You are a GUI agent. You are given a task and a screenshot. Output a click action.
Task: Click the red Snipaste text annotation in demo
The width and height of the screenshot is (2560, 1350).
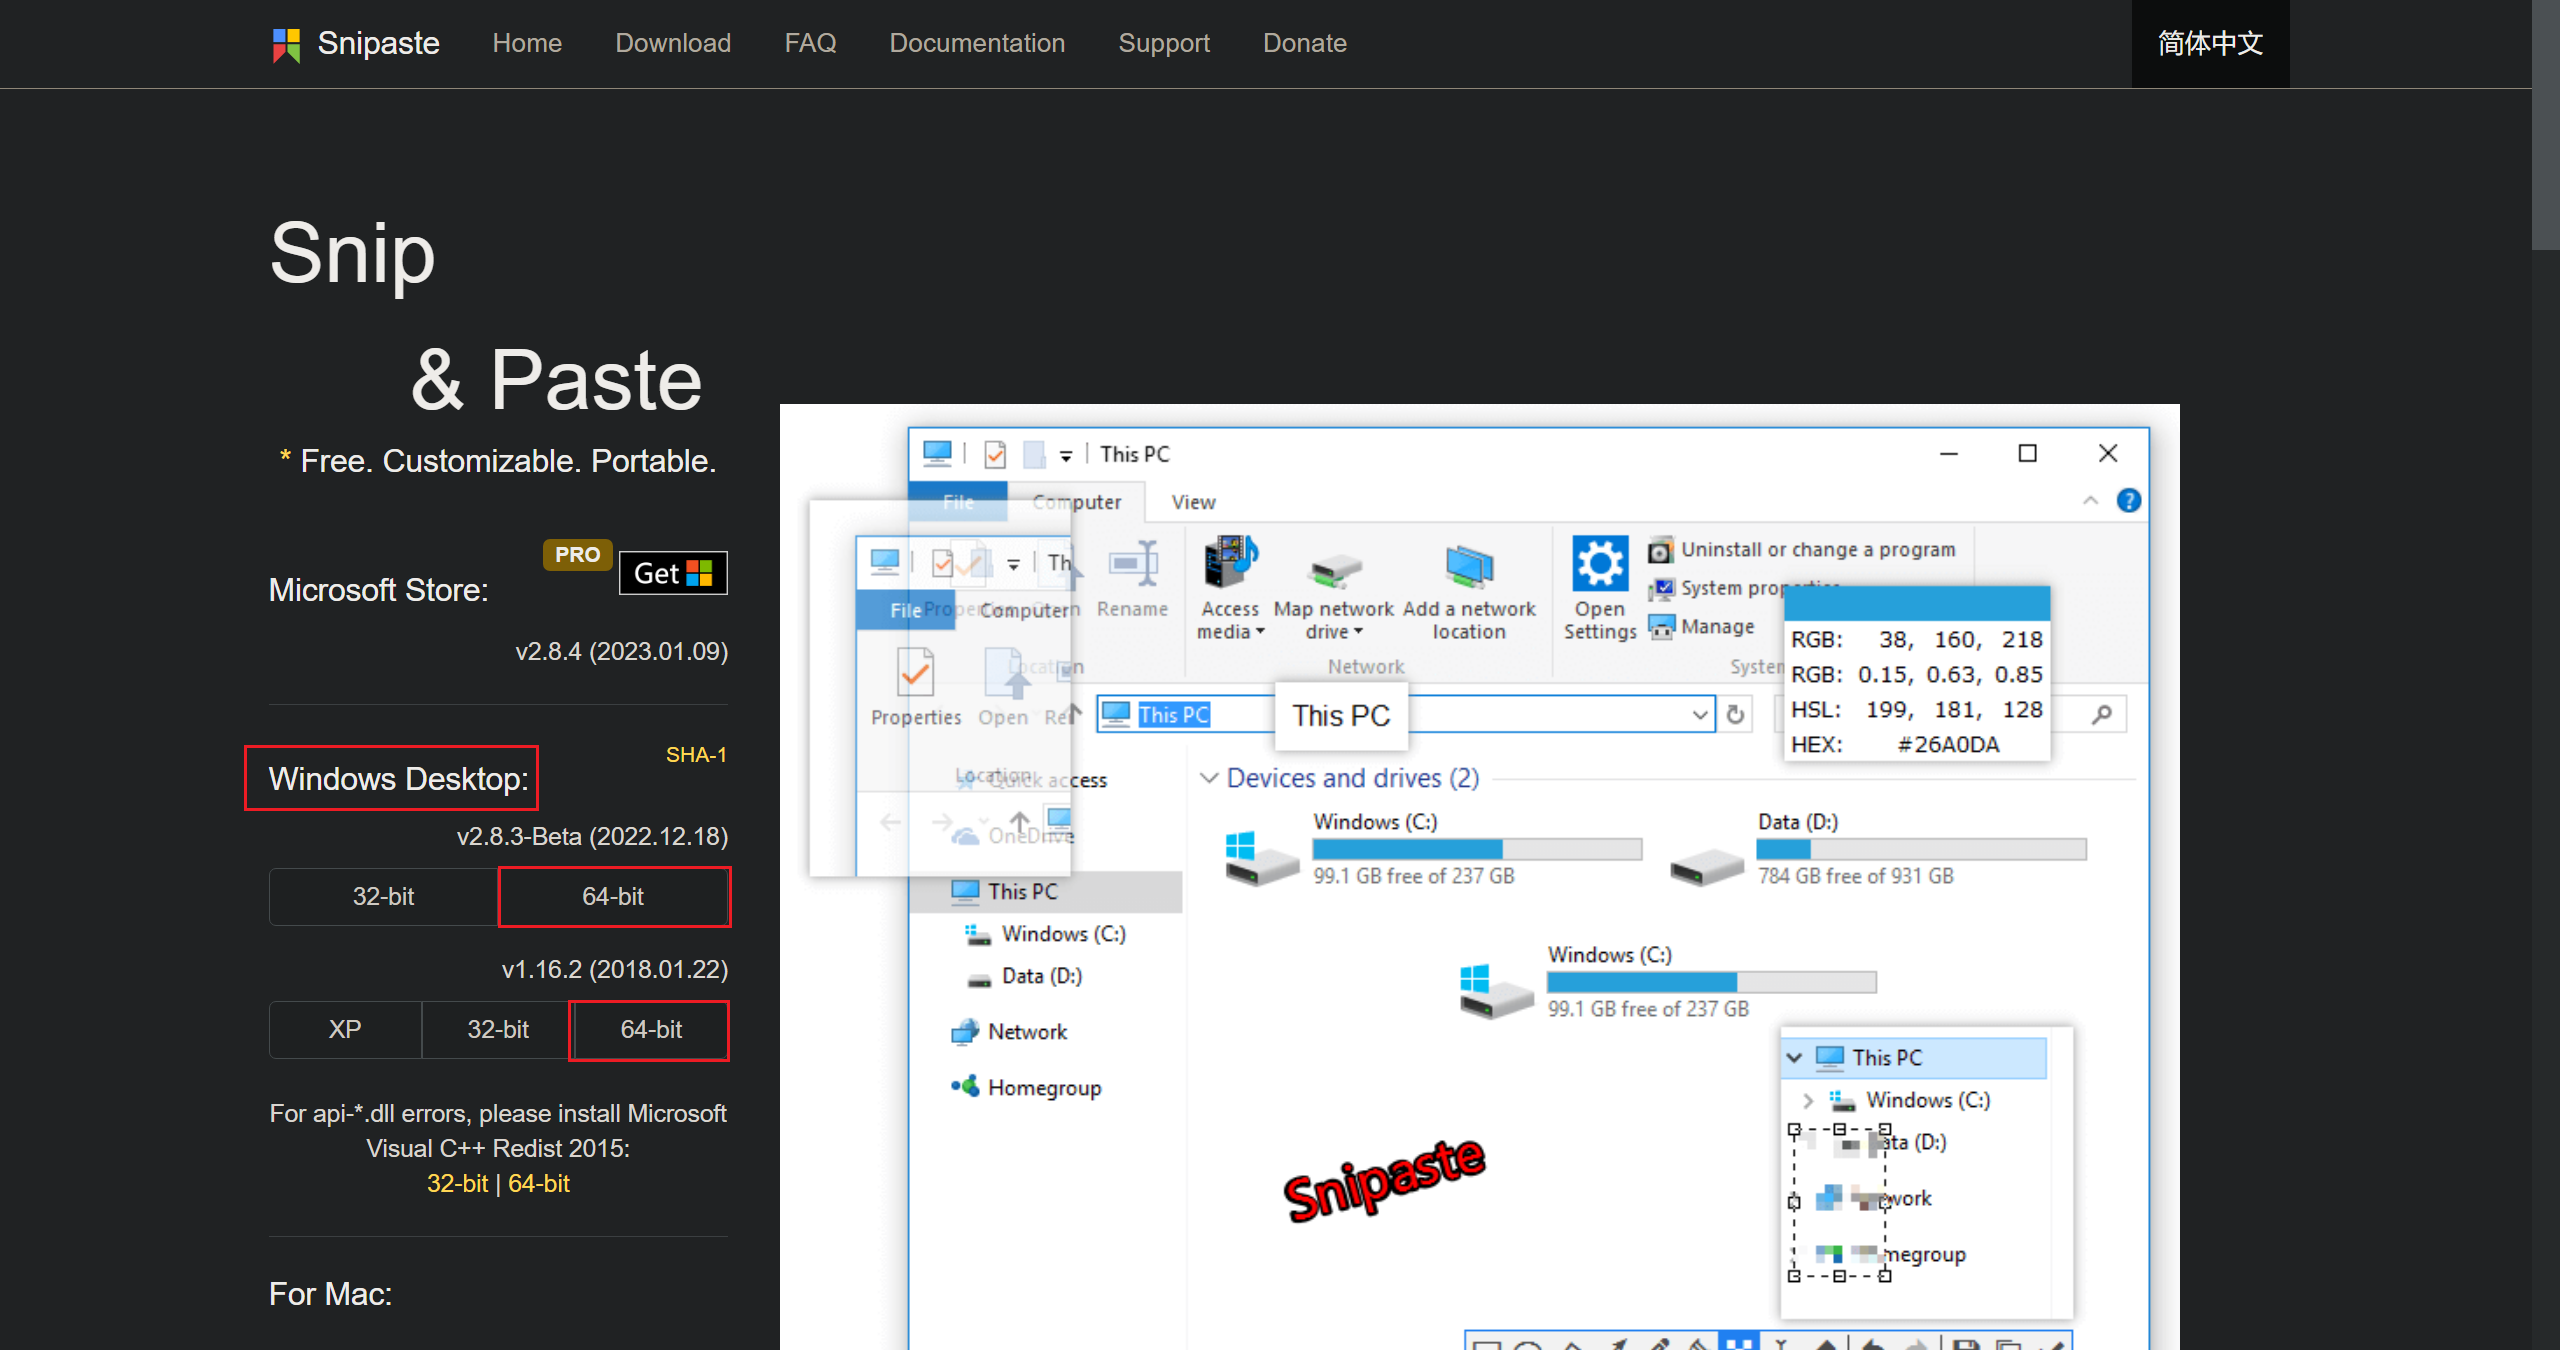point(1385,1180)
